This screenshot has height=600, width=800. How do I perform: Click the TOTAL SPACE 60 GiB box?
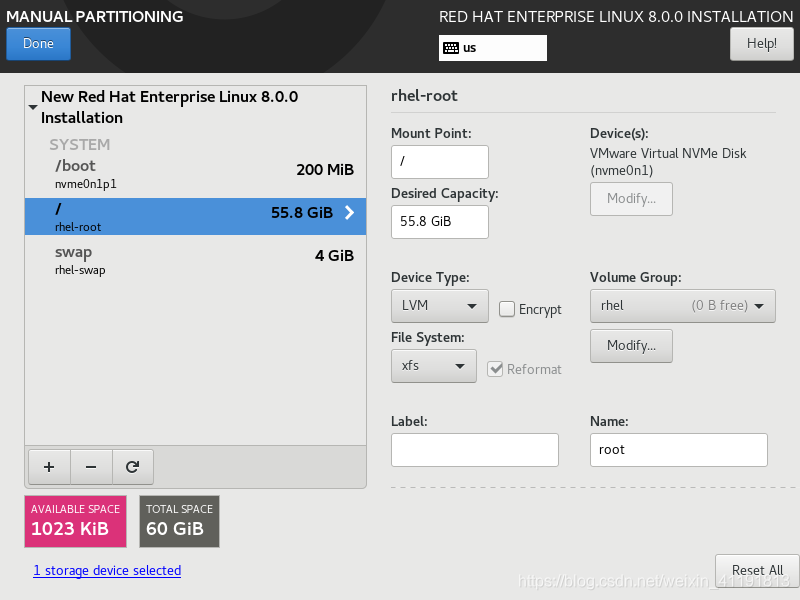(179, 521)
